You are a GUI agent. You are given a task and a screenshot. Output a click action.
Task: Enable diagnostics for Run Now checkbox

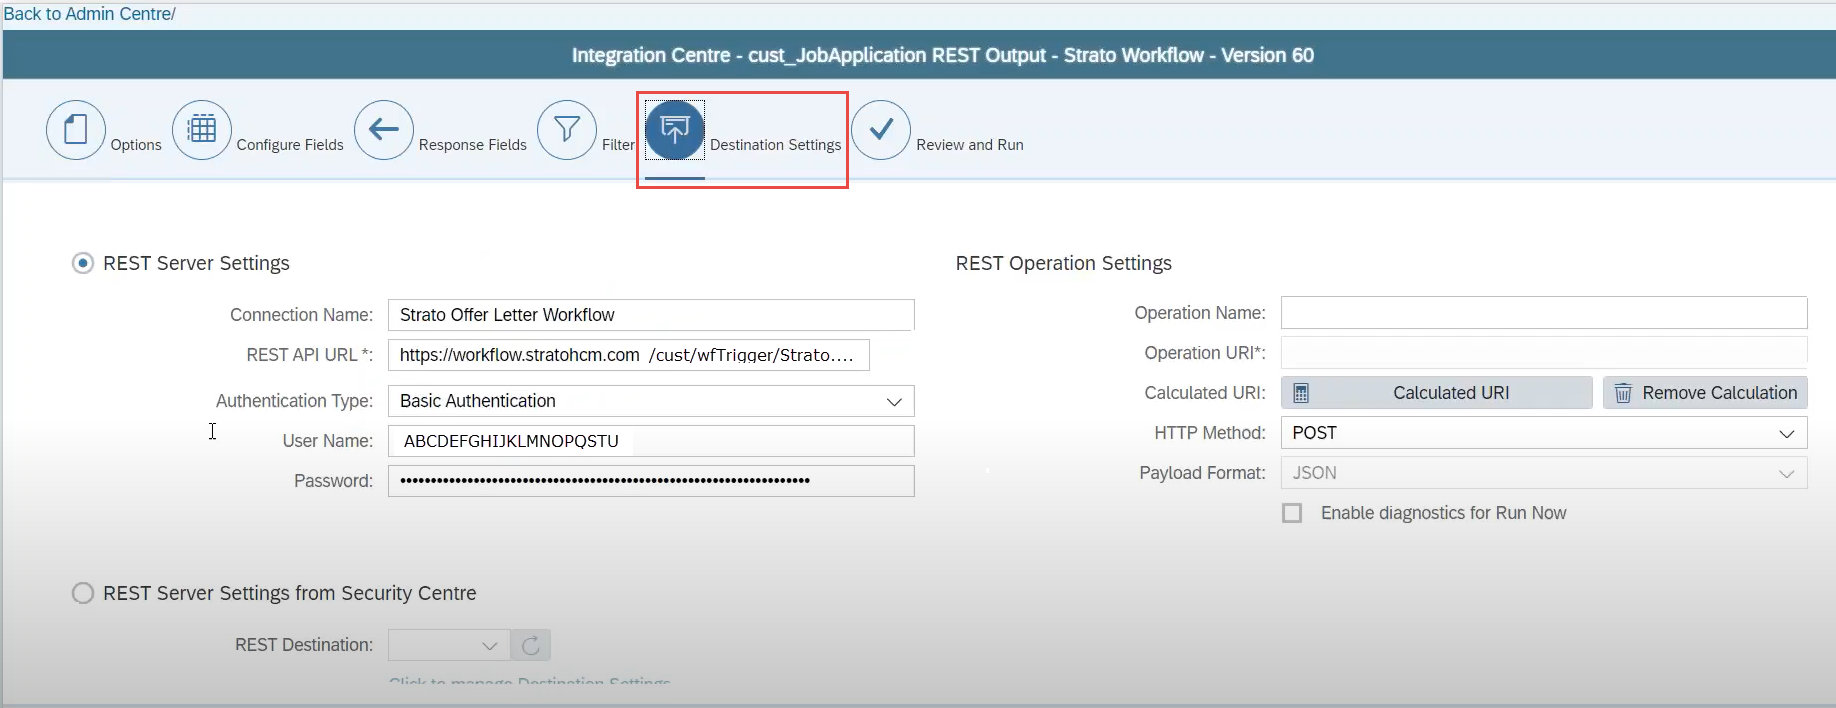1292,513
